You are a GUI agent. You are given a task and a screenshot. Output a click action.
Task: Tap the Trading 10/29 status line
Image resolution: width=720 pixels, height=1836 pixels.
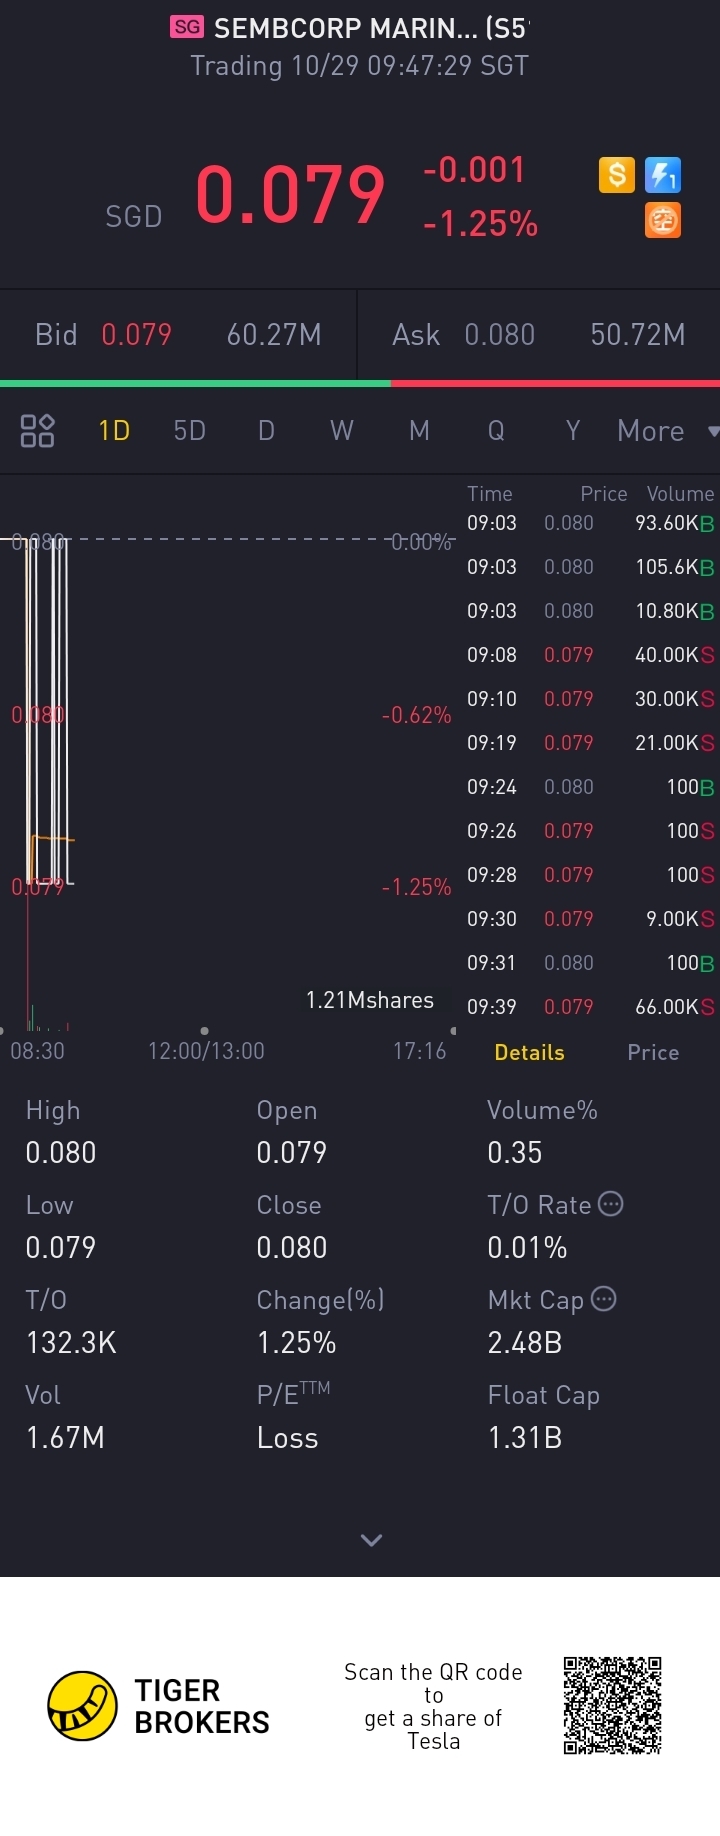click(359, 66)
